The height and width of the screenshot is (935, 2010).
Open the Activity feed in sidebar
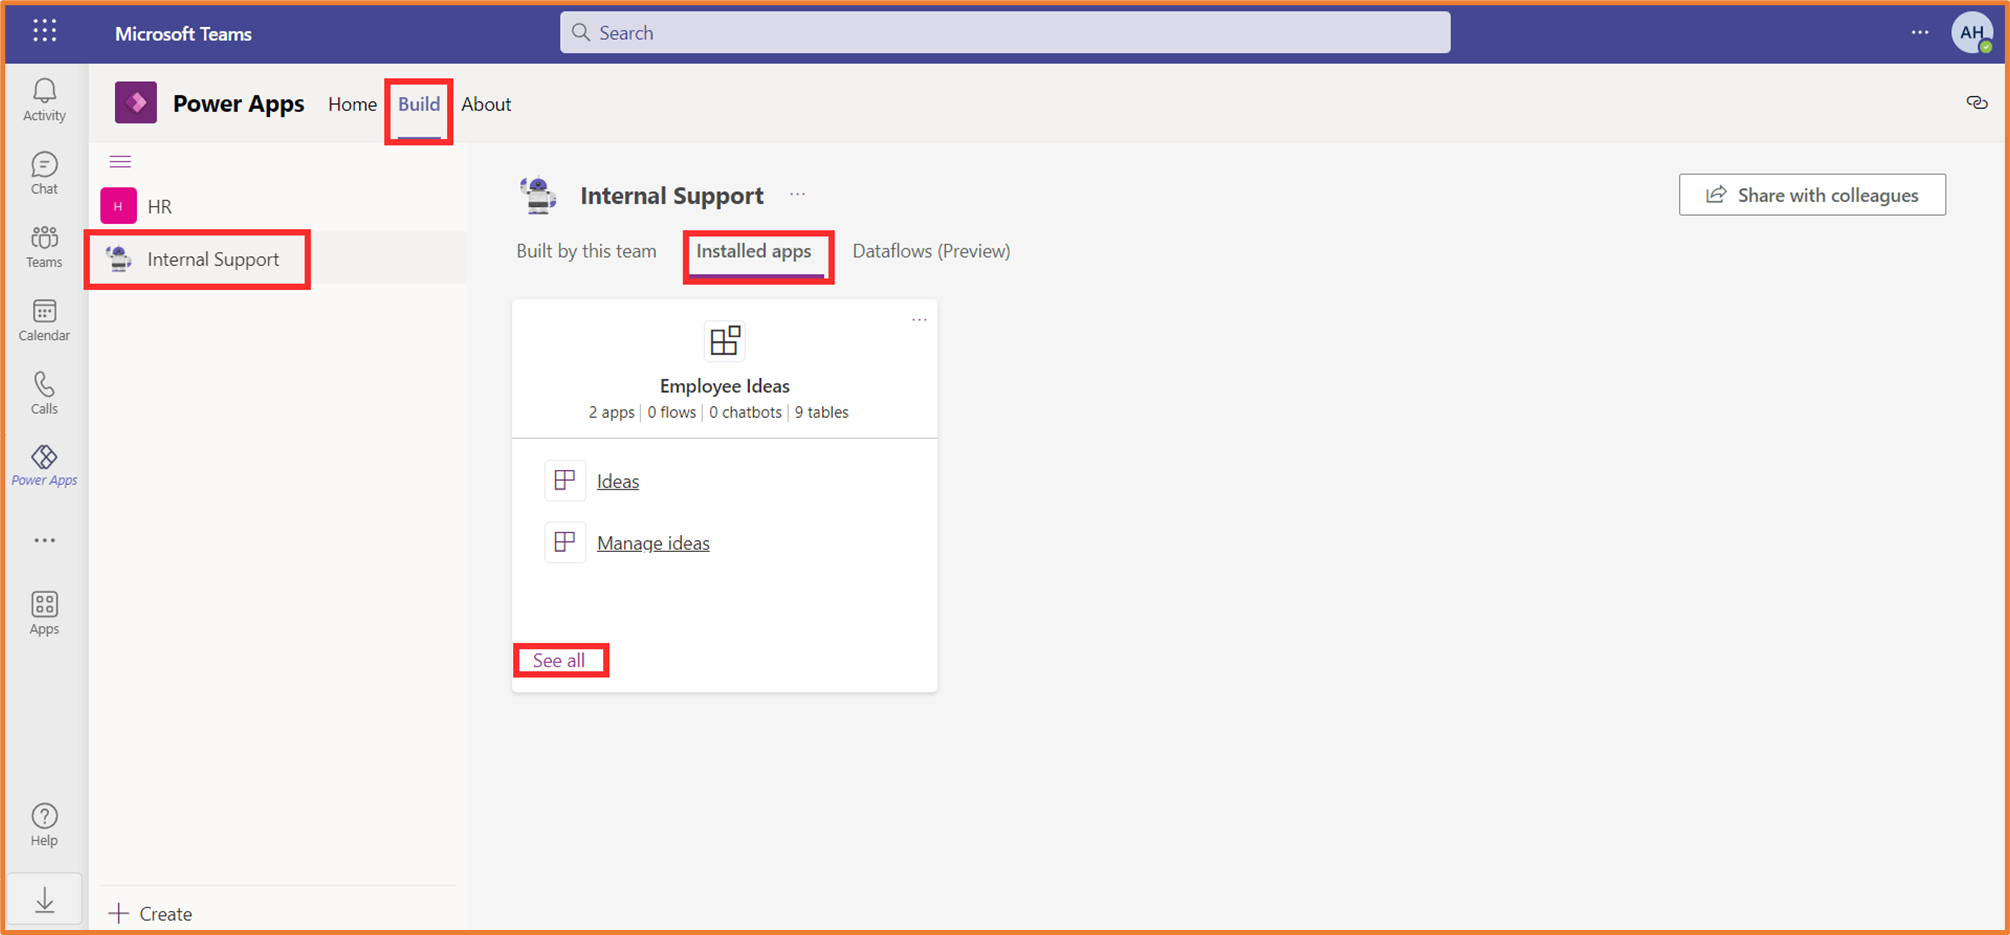(44, 99)
